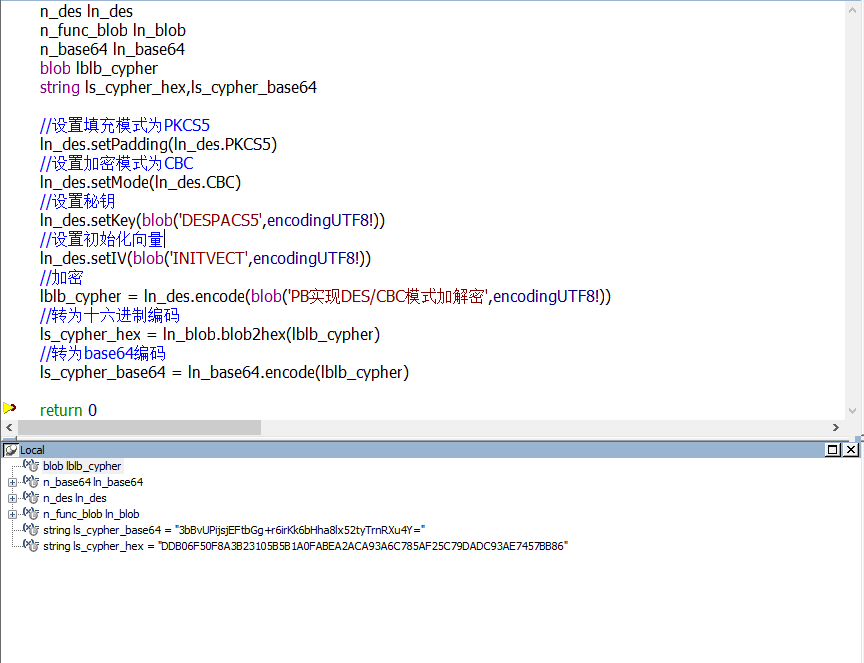Click the comment '//转为十六进制编码'

pos(110,316)
